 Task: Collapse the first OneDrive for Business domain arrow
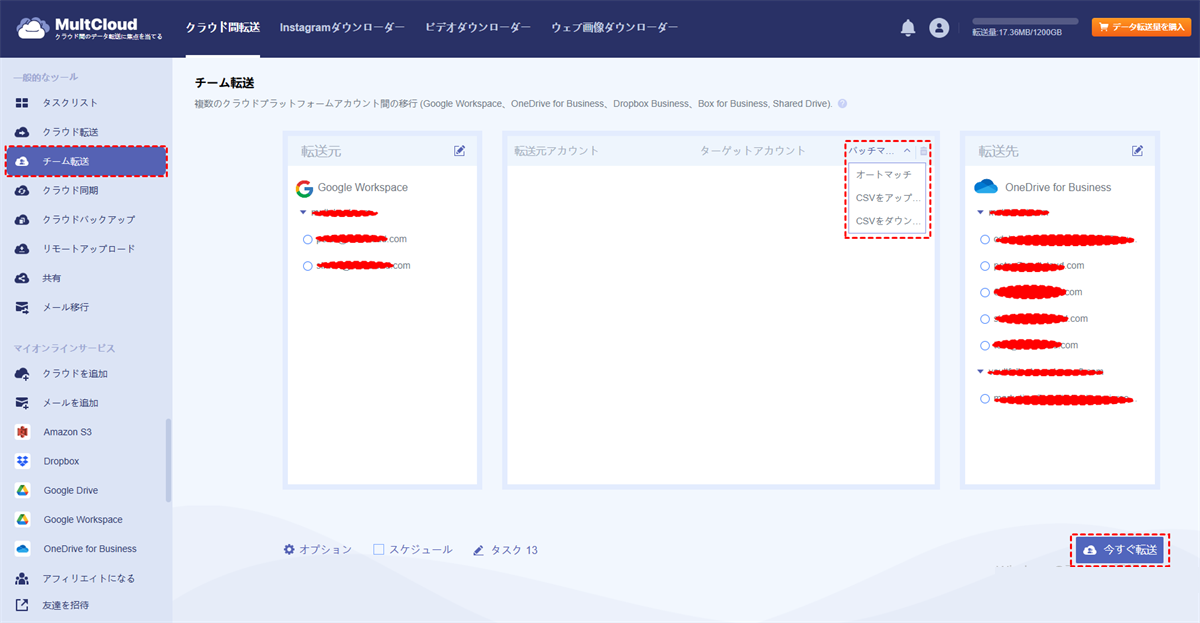(981, 212)
